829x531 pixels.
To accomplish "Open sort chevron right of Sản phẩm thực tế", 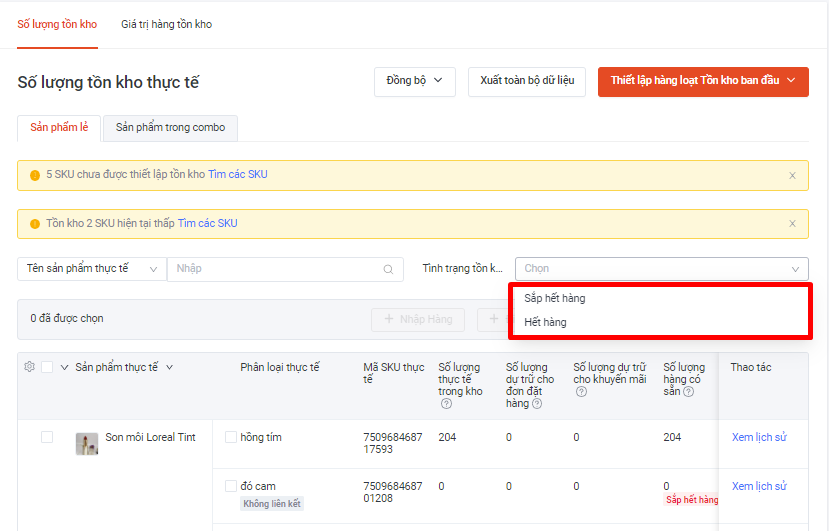I will pos(170,367).
